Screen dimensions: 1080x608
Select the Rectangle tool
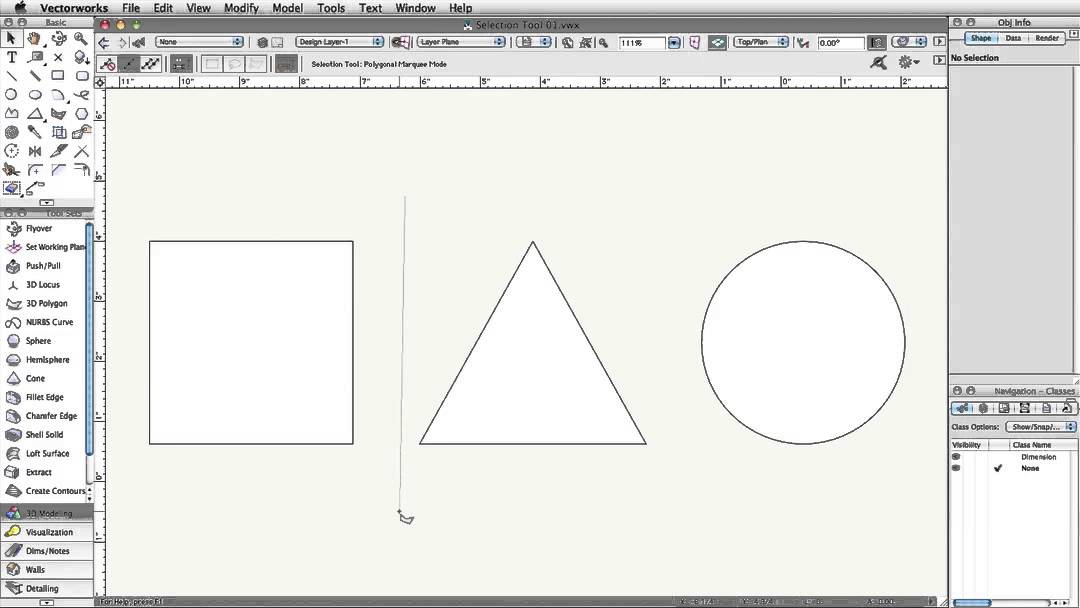pyautogui.click(x=59, y=76)
